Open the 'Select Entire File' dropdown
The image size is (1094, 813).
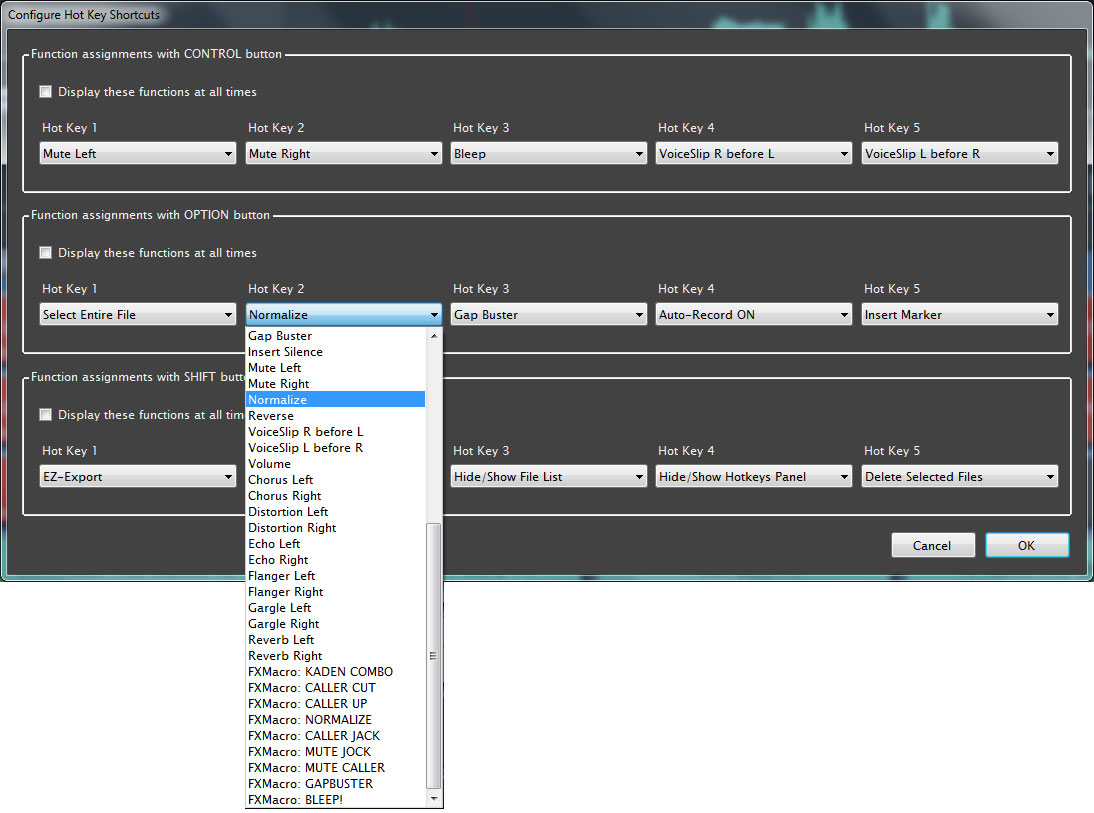coord(137,315)
